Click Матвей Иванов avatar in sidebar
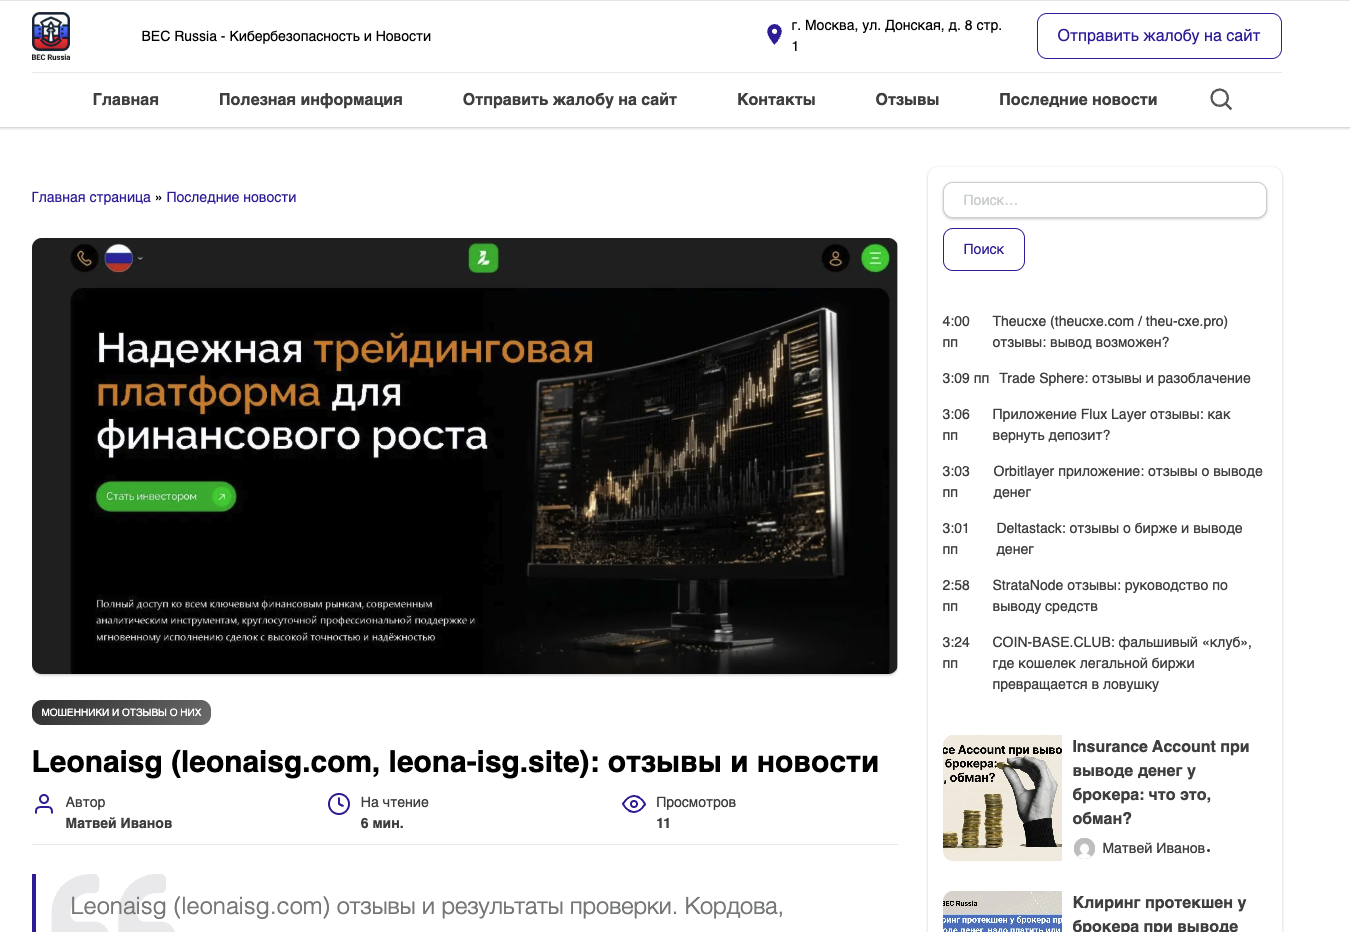The height and width of the screenshot is (932, 1350). [x=1084, y=848]
